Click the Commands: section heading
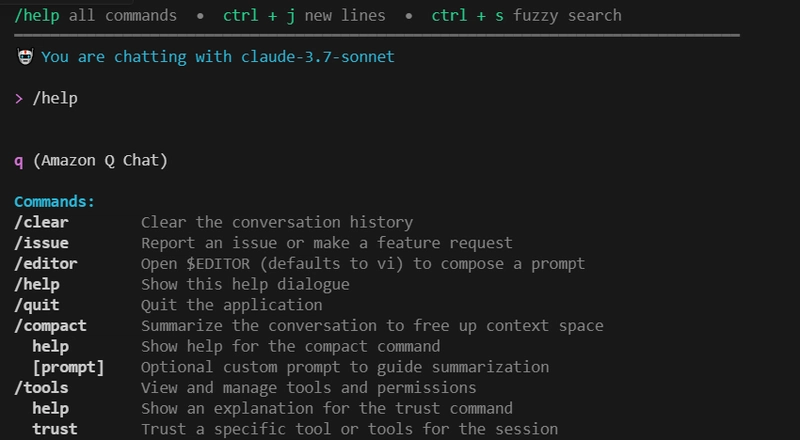Image resolution: width=800 pixels, height=440 pixels. click(x=55, y=202)
